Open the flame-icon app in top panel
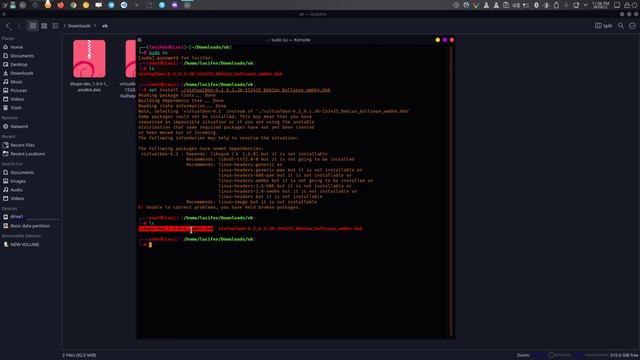 click(x=48, y=5)
